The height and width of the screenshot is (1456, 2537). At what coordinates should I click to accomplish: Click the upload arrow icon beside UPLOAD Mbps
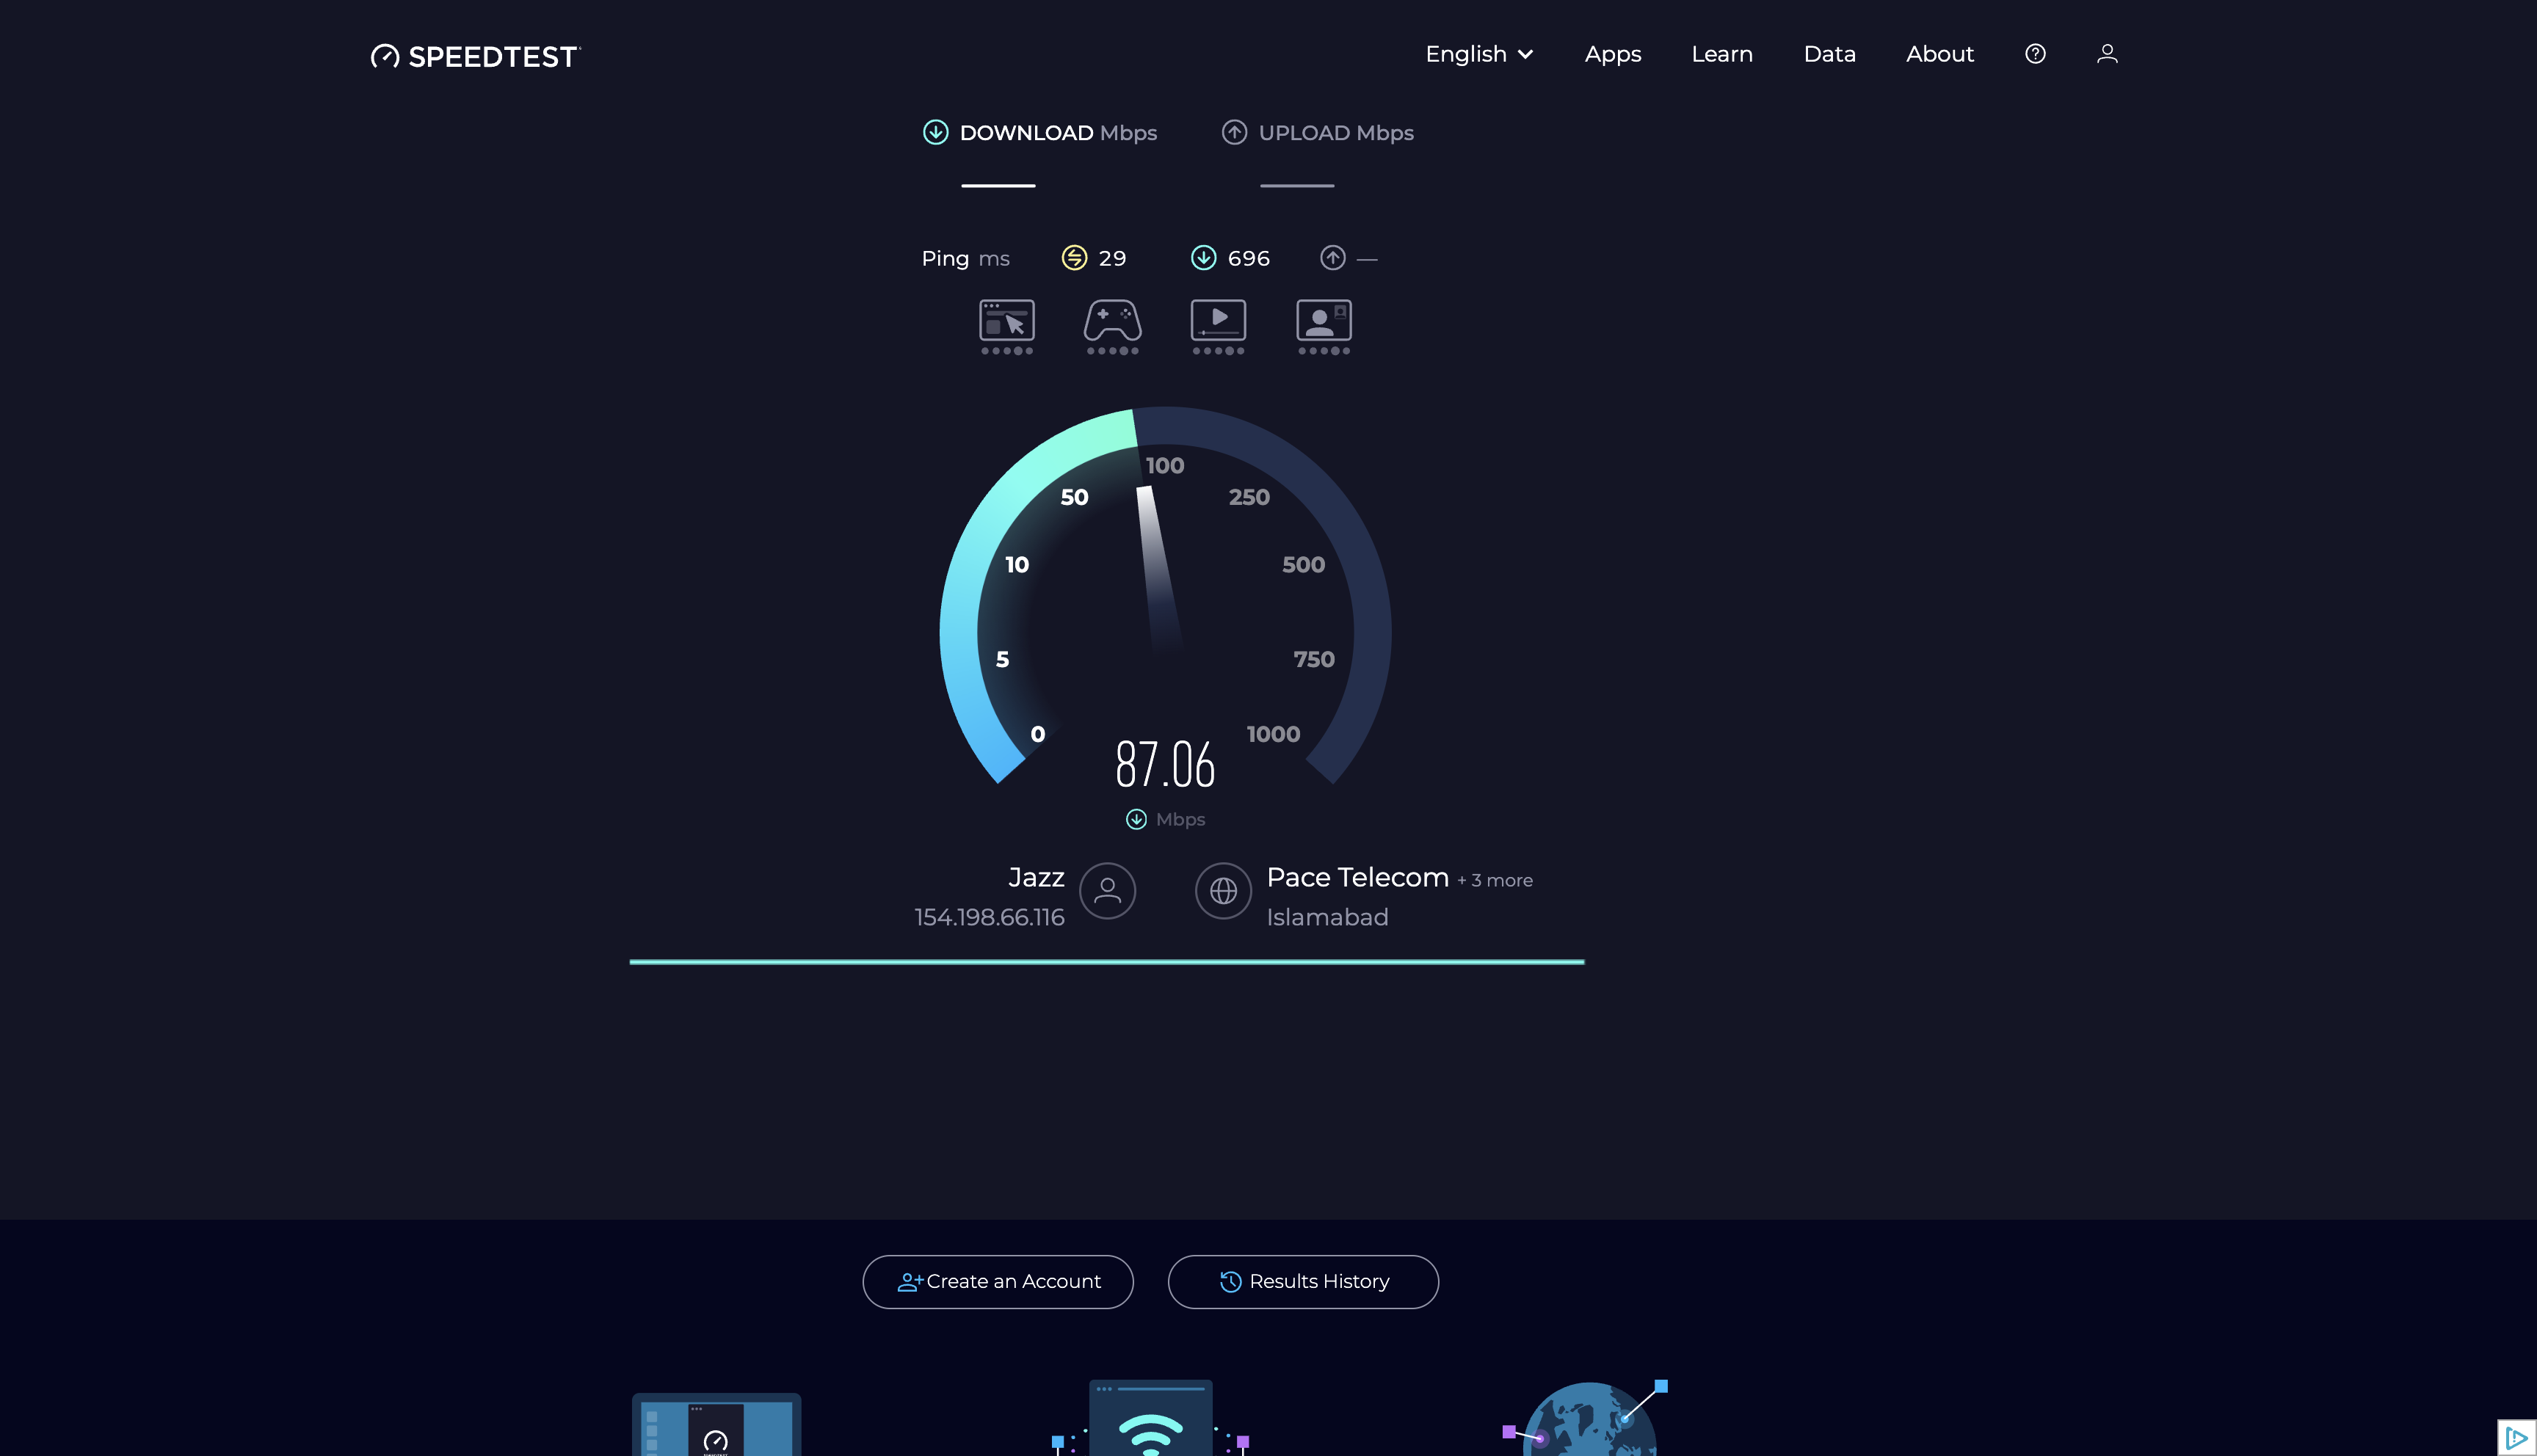click(1234, 132)
